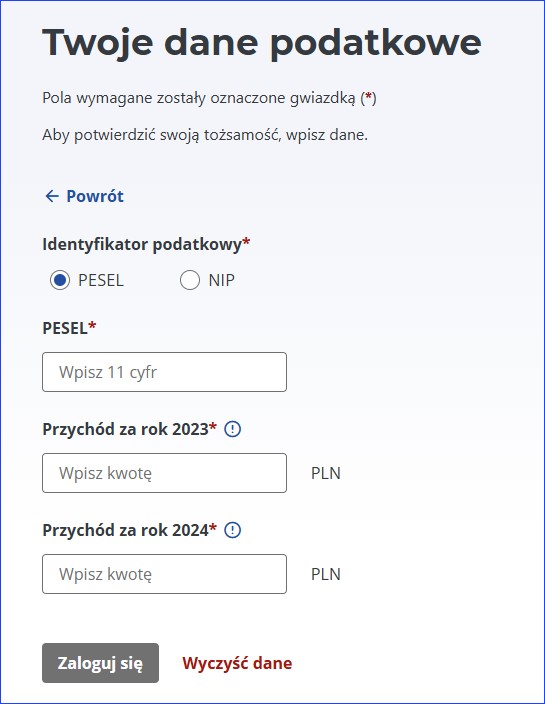
Task: Click the back arrow icon beside Powrót
Action: 52,196
